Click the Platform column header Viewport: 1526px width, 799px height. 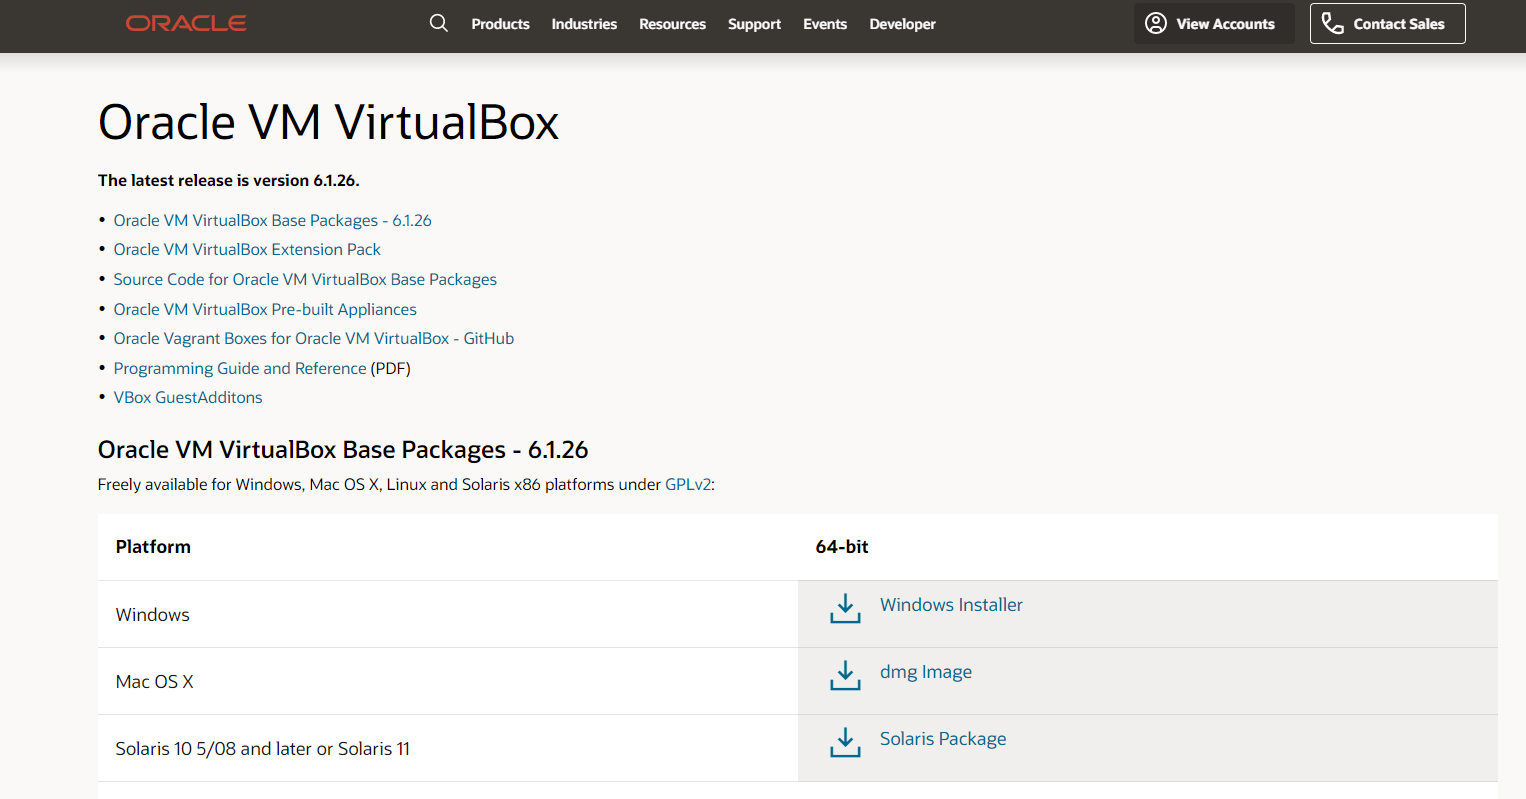[x=153, y=547]
